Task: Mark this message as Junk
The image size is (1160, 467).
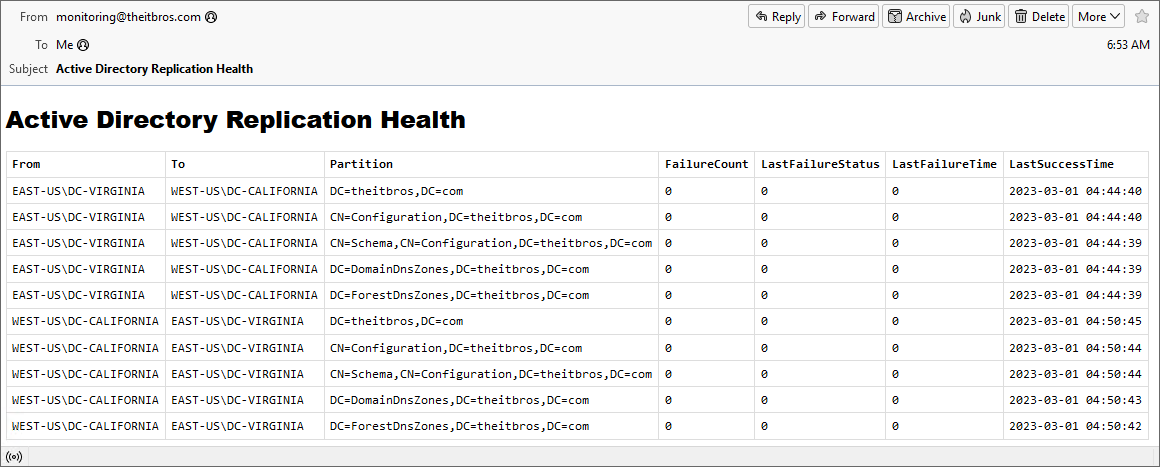Action: pos(979,17)
